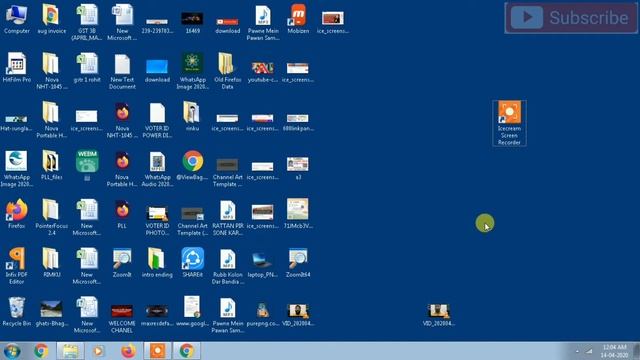Select the youtube-c image thumbnail
The height and width of the screenshot is (360, 640).
click(262, 71)
